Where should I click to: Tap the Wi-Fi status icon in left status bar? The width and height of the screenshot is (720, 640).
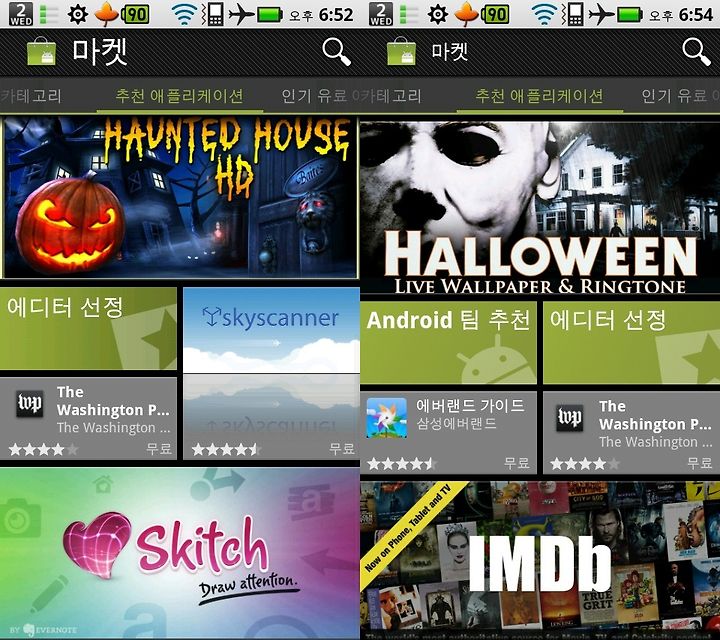click(x=185, y=14)
